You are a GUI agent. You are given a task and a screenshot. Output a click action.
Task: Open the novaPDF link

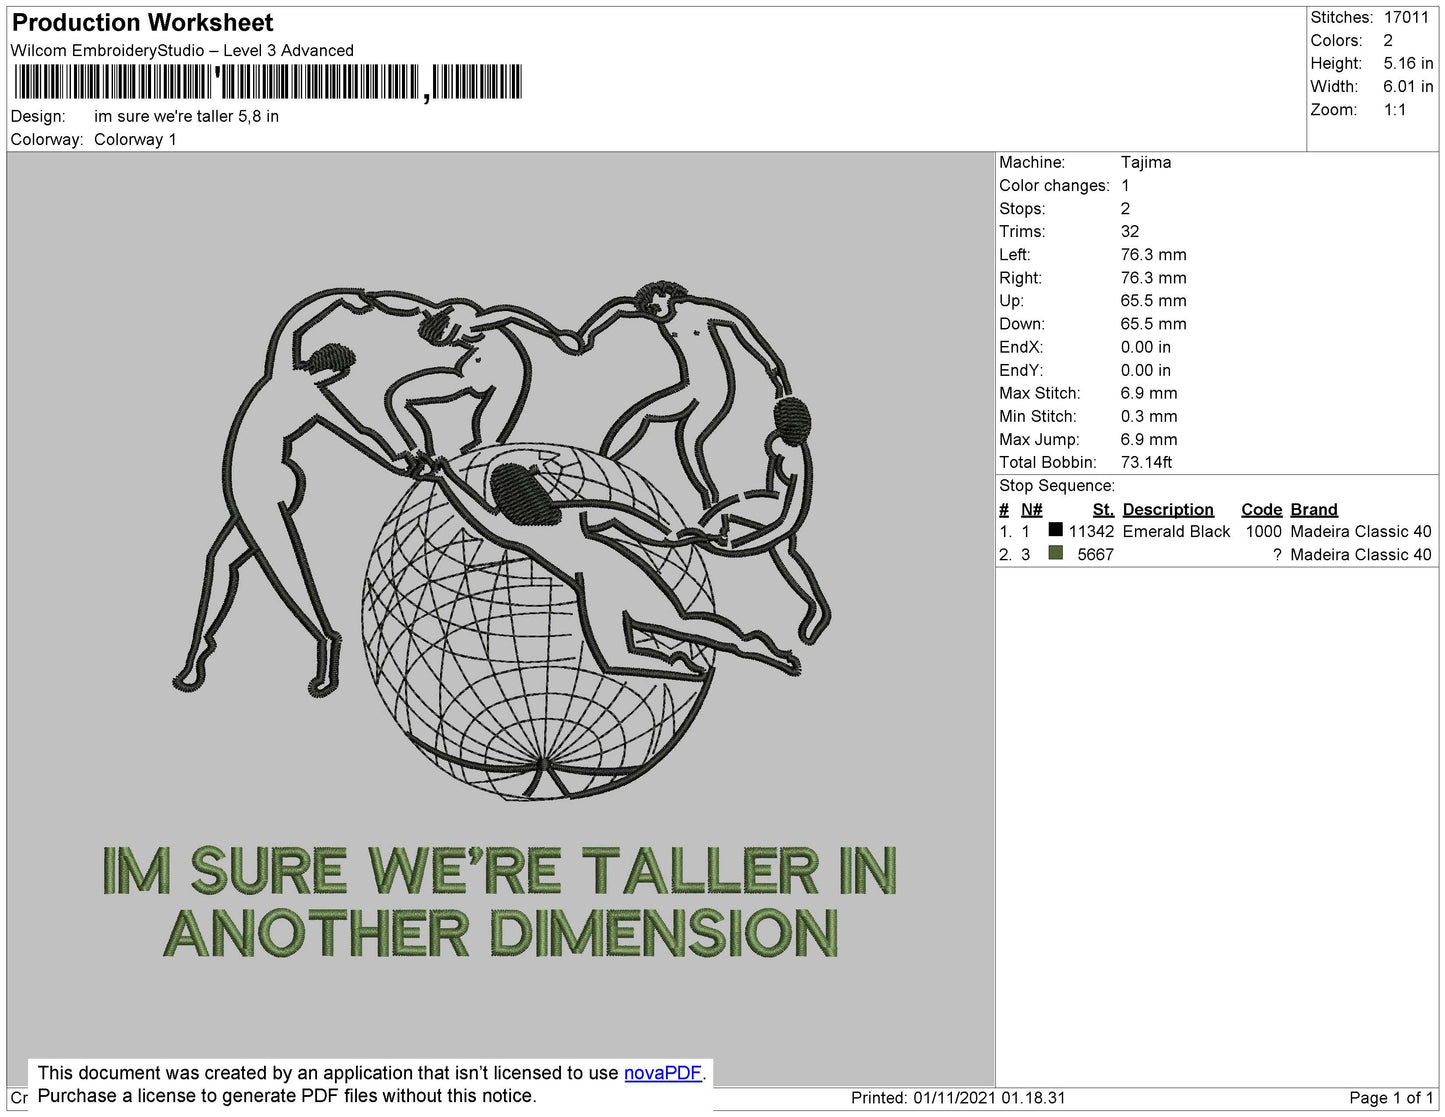tap(663, 1073)
